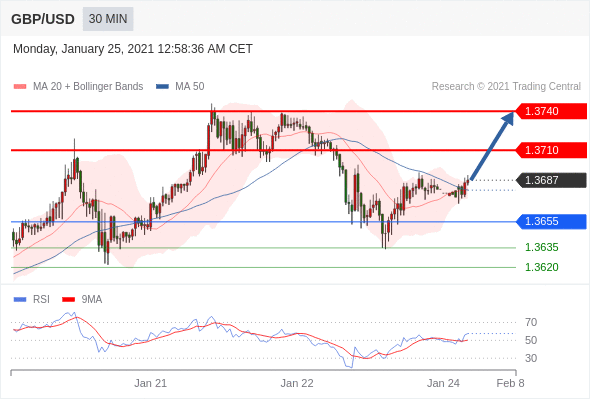Click the Jan 22 date axis label

[x=297, y=383]
